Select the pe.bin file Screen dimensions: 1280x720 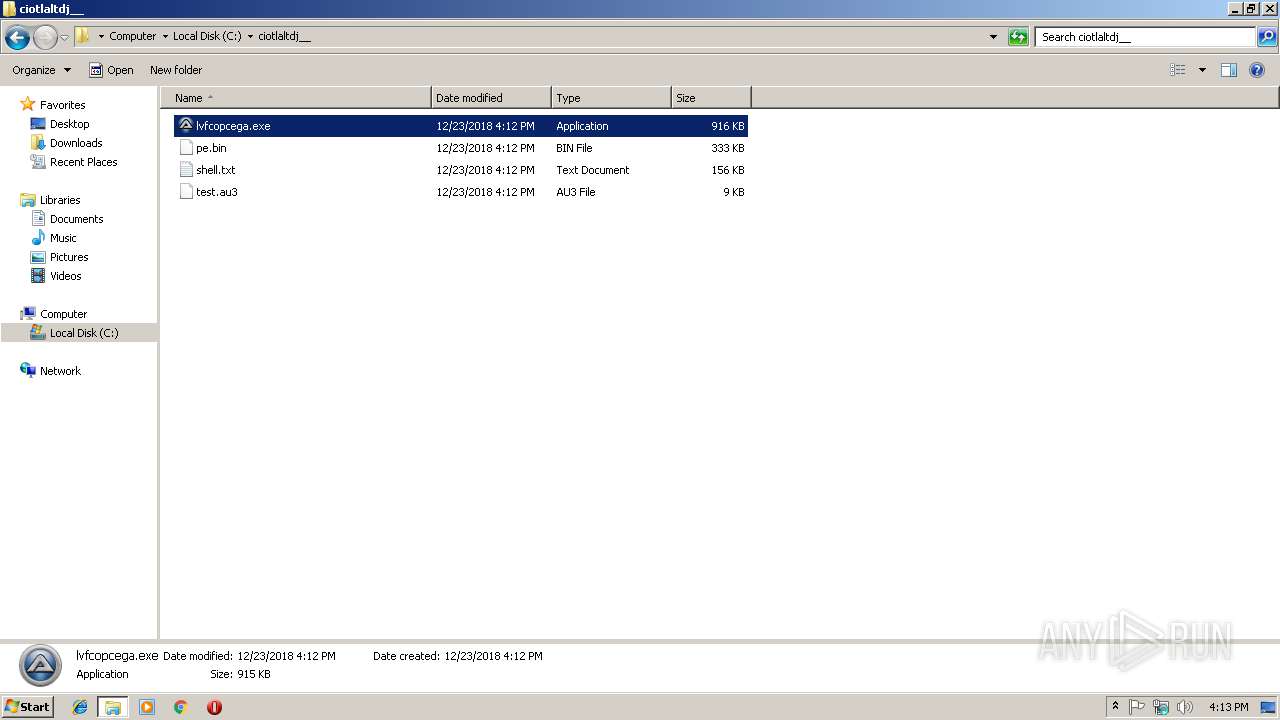pos(461,148)
